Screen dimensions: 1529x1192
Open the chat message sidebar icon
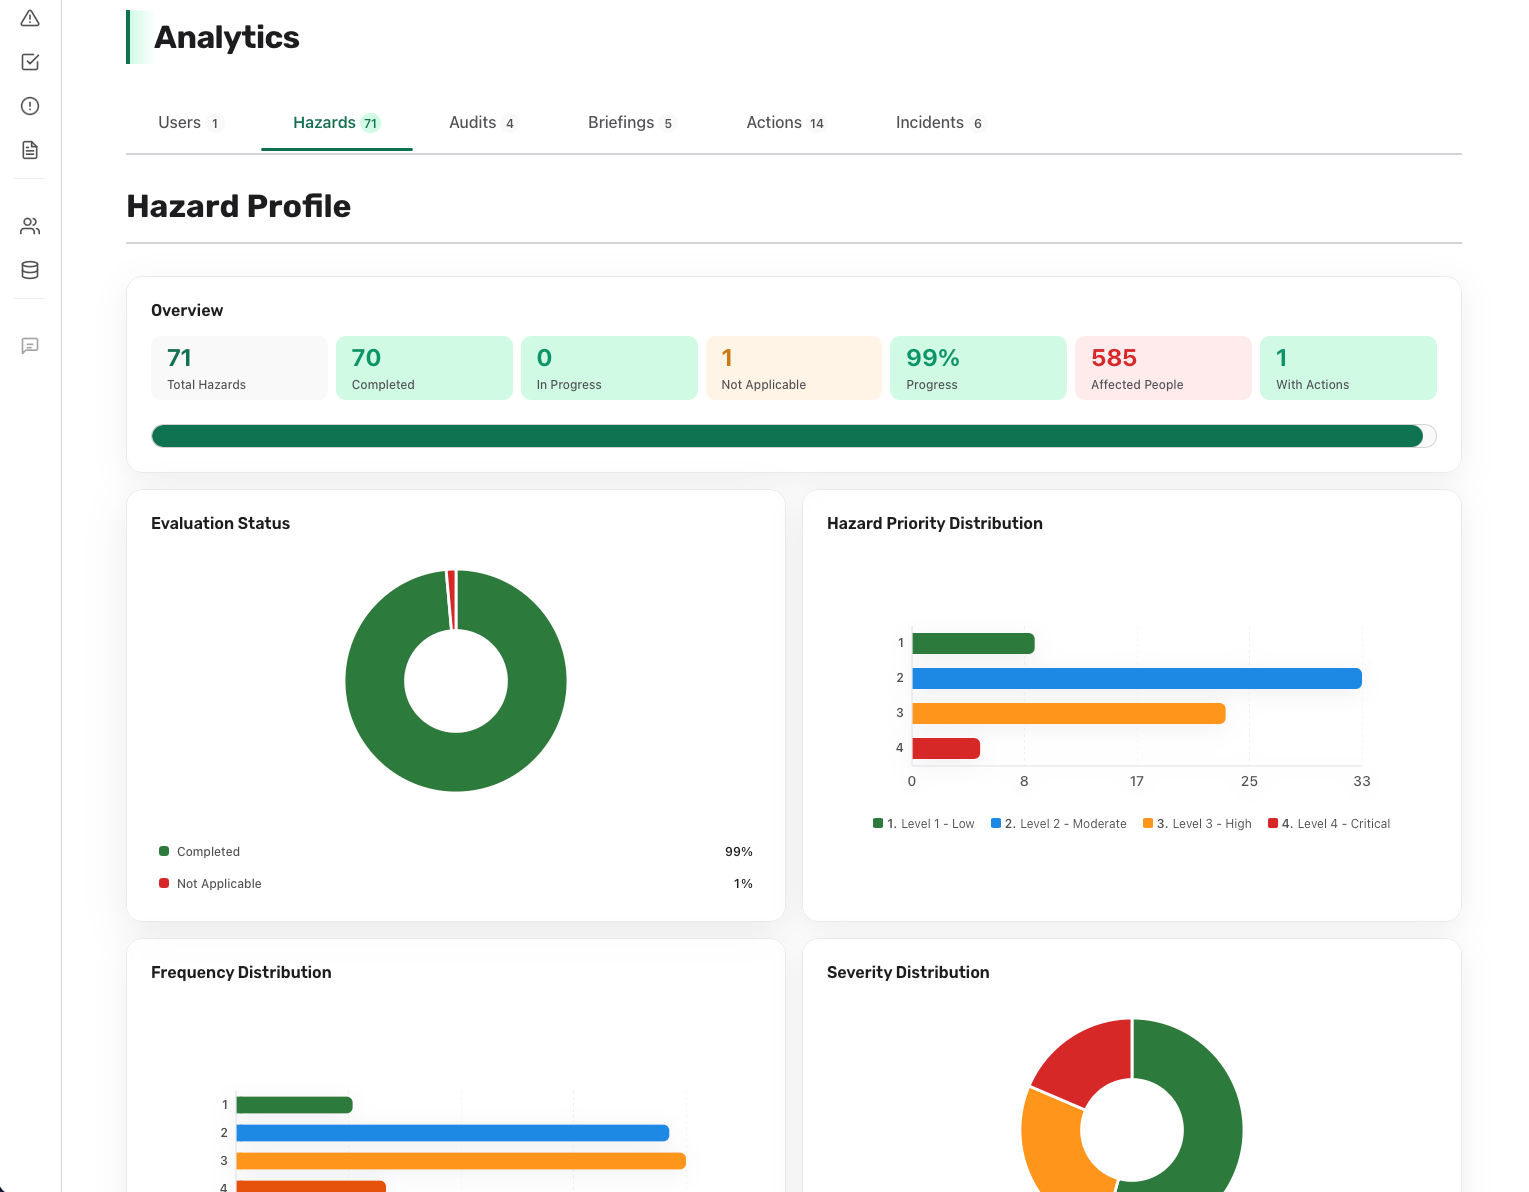(30, 346)
